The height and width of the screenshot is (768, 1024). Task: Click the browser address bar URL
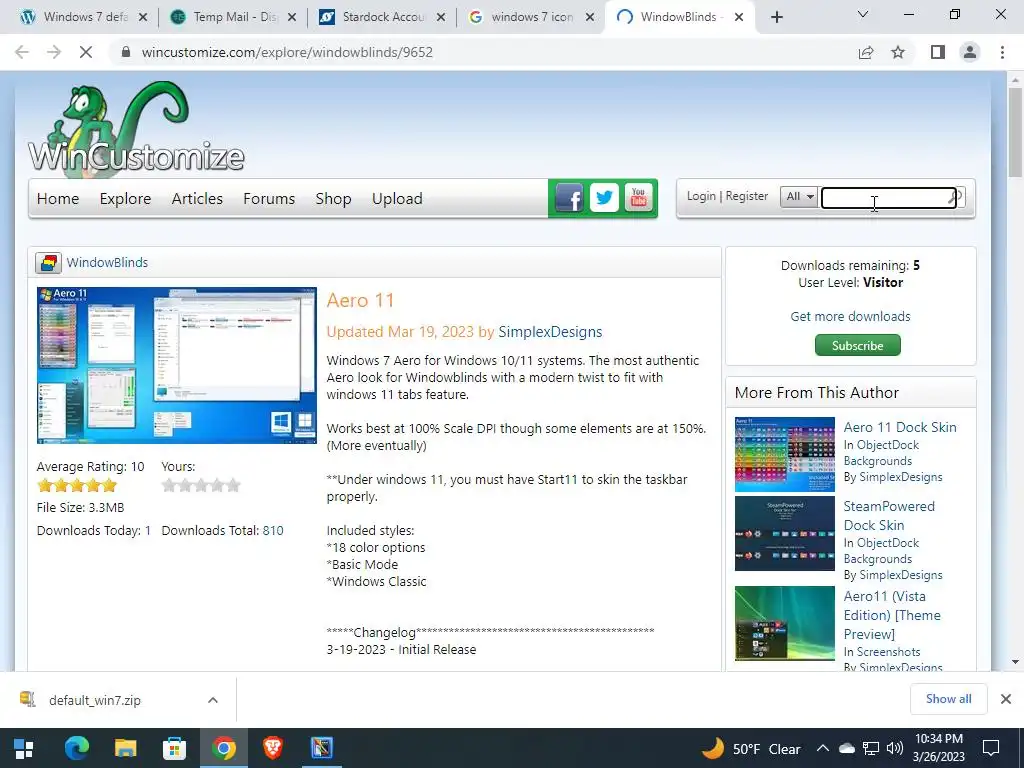(287, 52)
